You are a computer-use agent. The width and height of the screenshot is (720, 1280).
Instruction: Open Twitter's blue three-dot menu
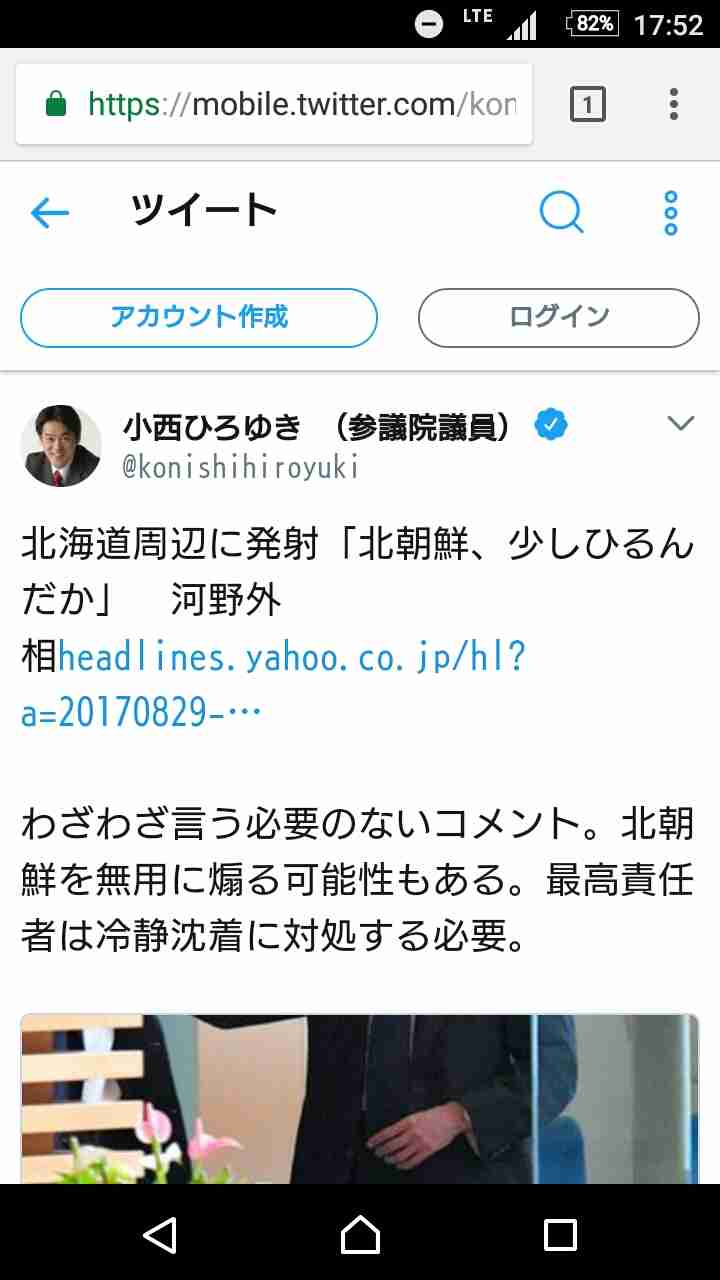pyautogui.click(x=671, y=212)
